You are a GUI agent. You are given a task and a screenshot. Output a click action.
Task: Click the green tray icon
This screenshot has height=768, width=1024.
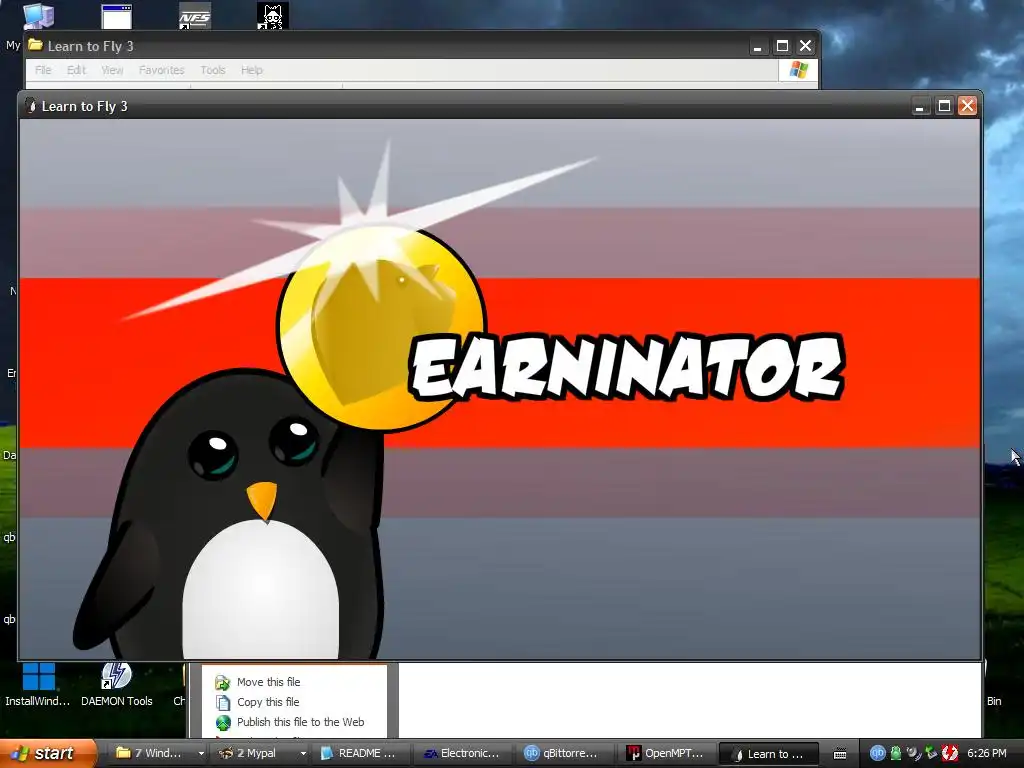[895, 753]
